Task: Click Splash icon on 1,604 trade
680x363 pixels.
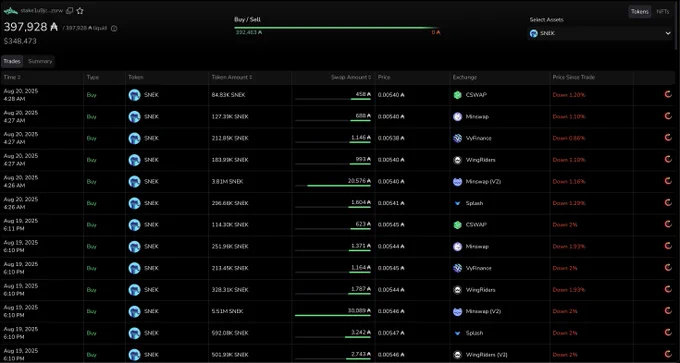Action: [458, 203]
